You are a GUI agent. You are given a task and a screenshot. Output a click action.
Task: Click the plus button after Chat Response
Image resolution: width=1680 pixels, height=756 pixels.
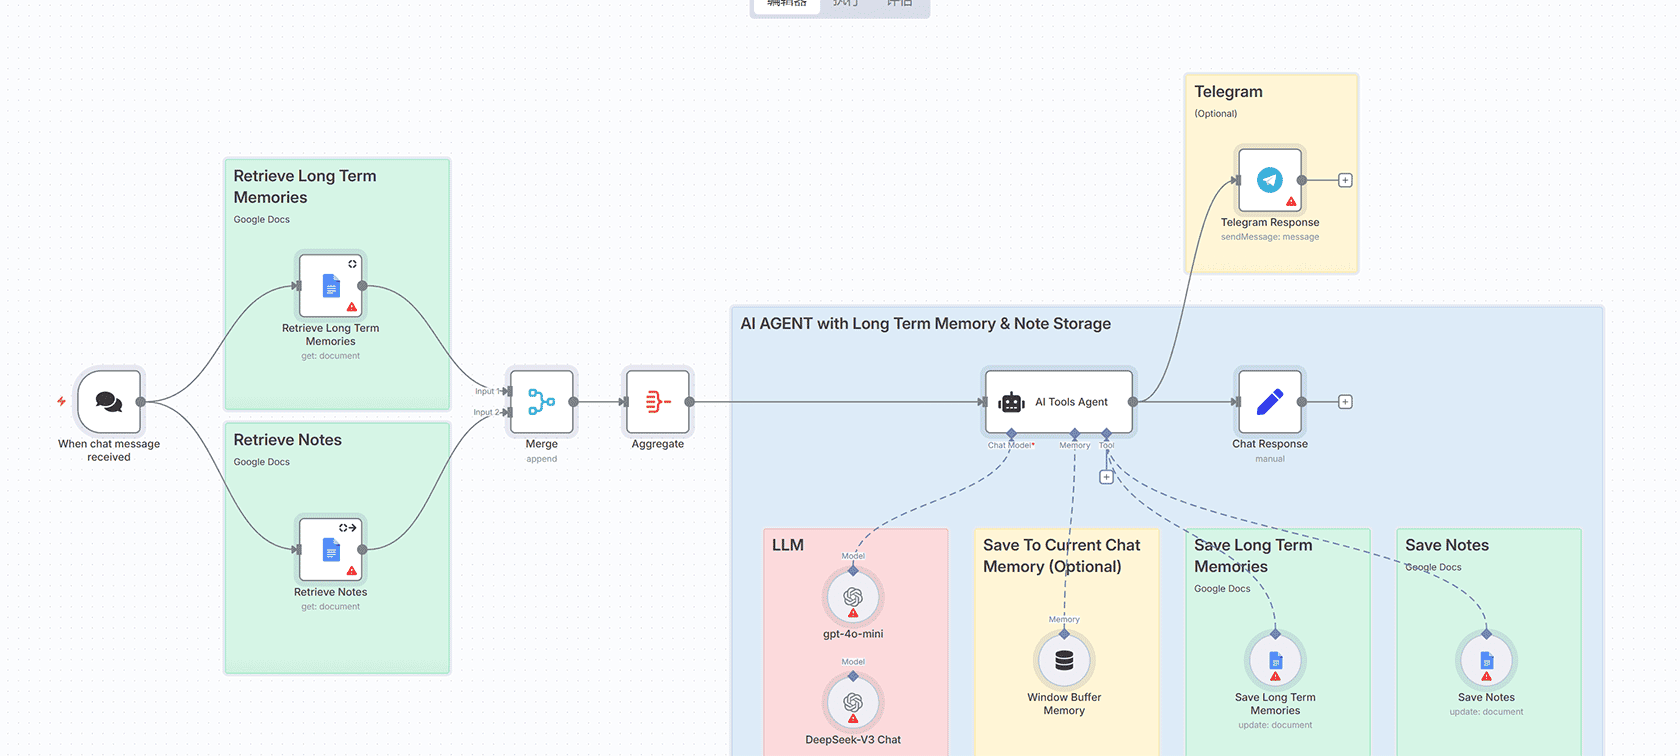pyautogui.click(x=1345, y=402)
